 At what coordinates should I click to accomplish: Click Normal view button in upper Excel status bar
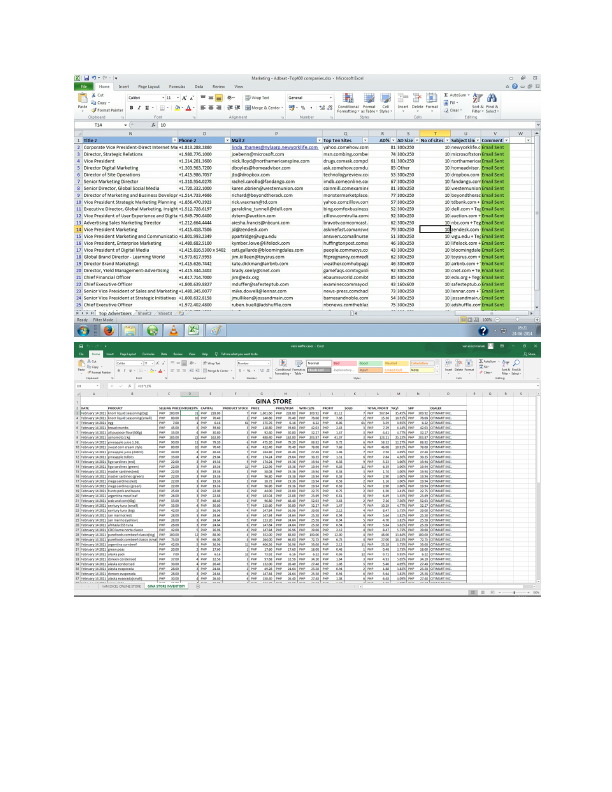(x=463, y=320)
